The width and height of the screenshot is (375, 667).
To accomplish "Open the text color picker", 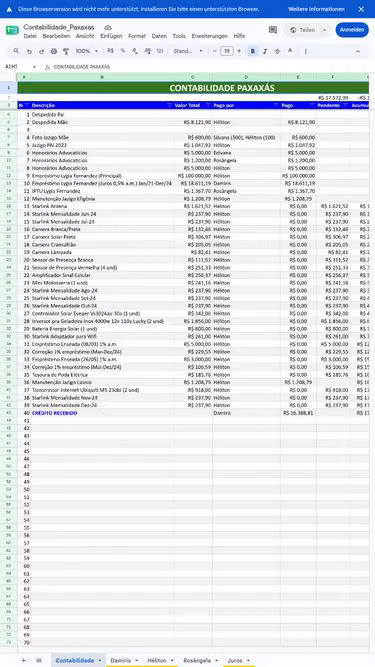I will click(x=290, y=51).
